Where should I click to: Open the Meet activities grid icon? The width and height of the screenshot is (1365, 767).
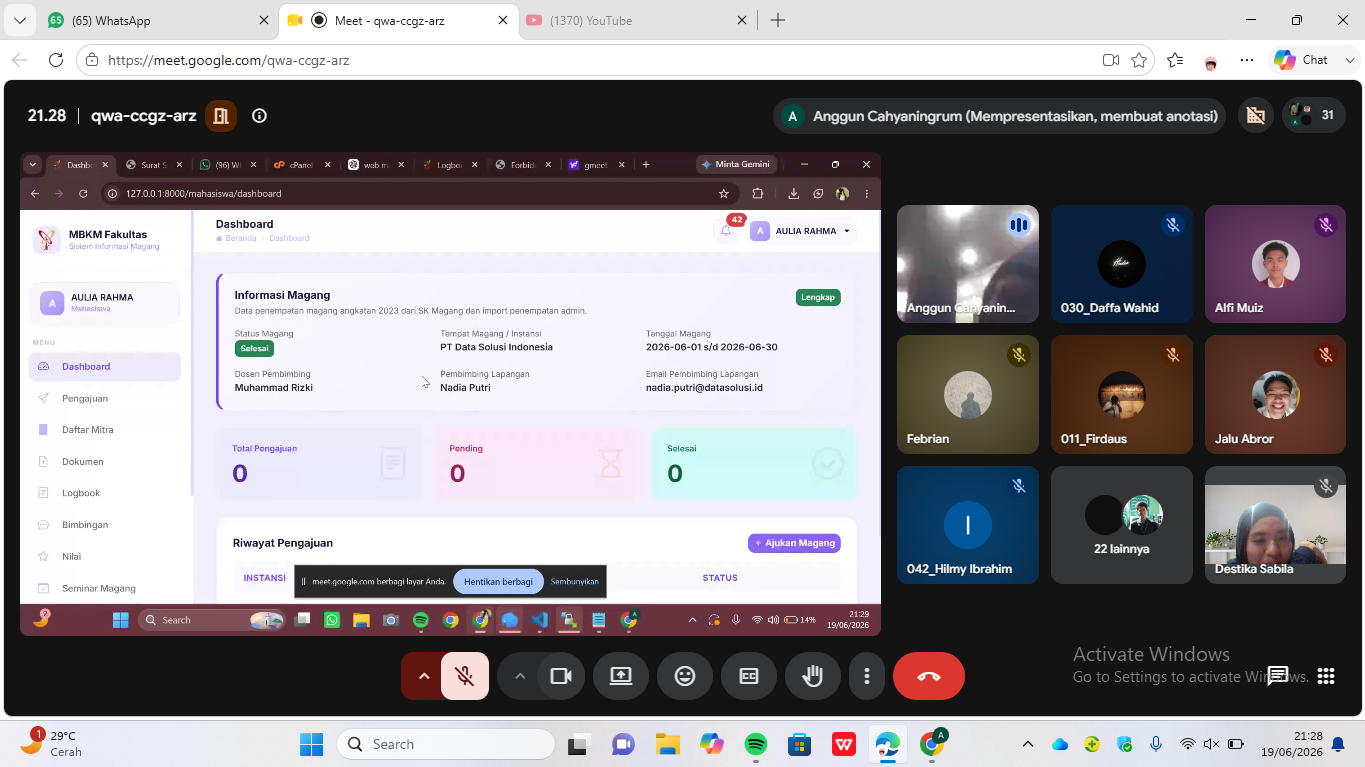click(1326, 676)
